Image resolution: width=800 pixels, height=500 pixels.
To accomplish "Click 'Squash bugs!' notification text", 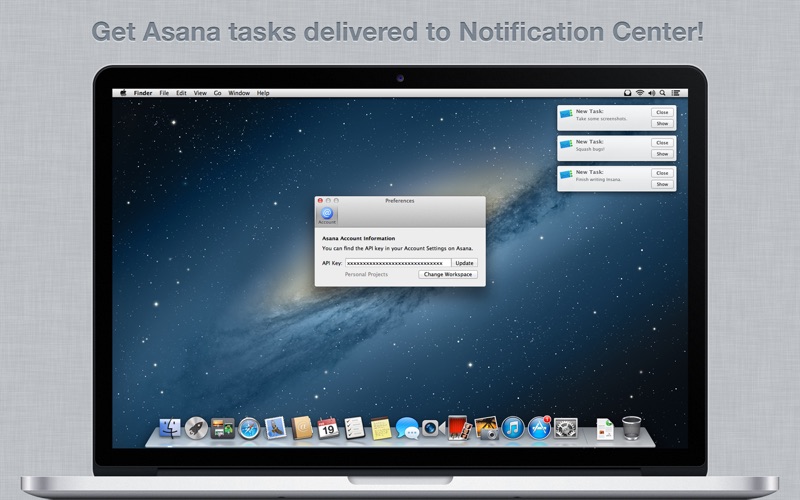I will pos(590,149).
